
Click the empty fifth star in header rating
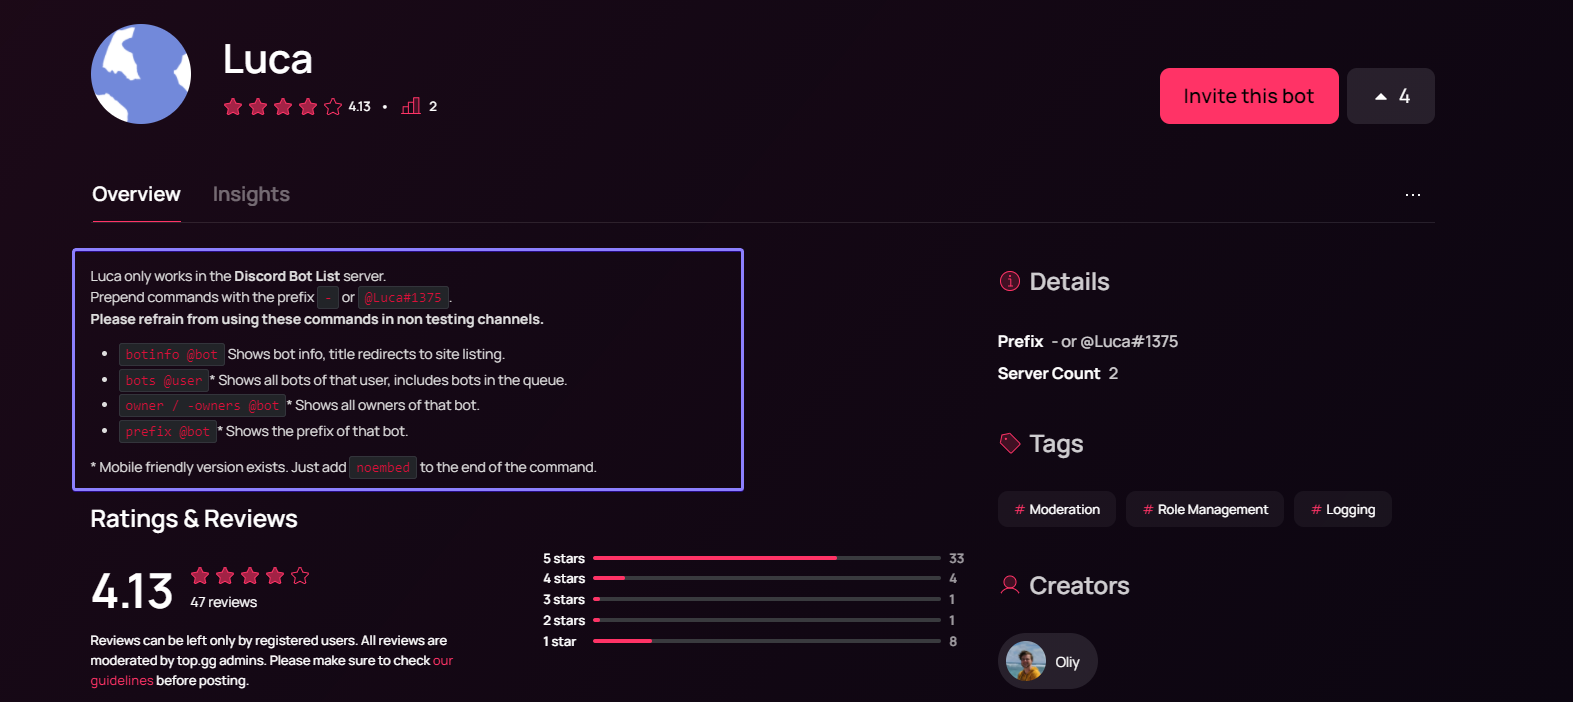pos(333,106)
